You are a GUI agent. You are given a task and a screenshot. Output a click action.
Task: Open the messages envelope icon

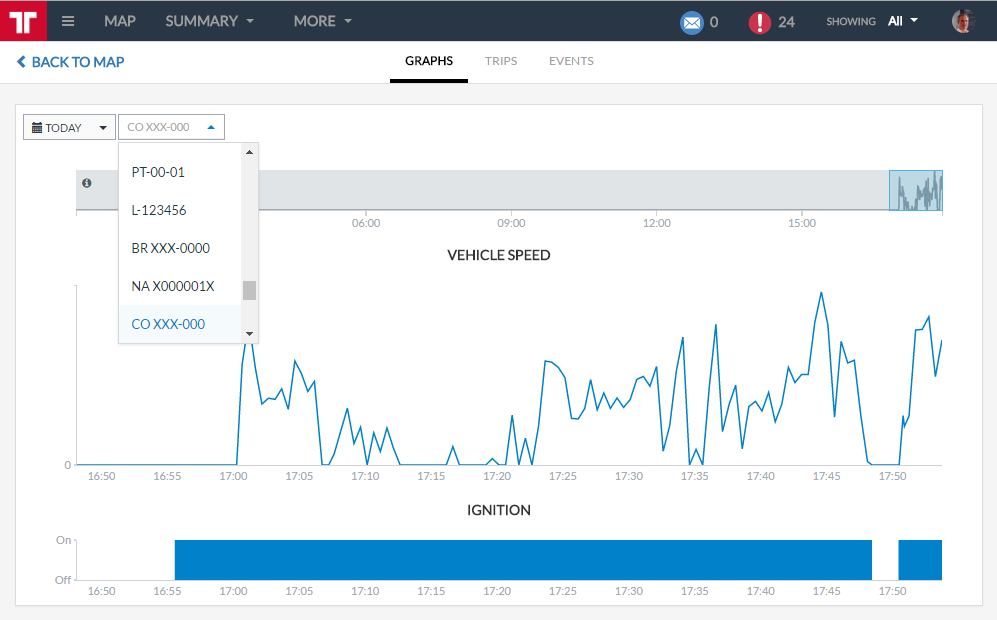click(x=691, y=22)
